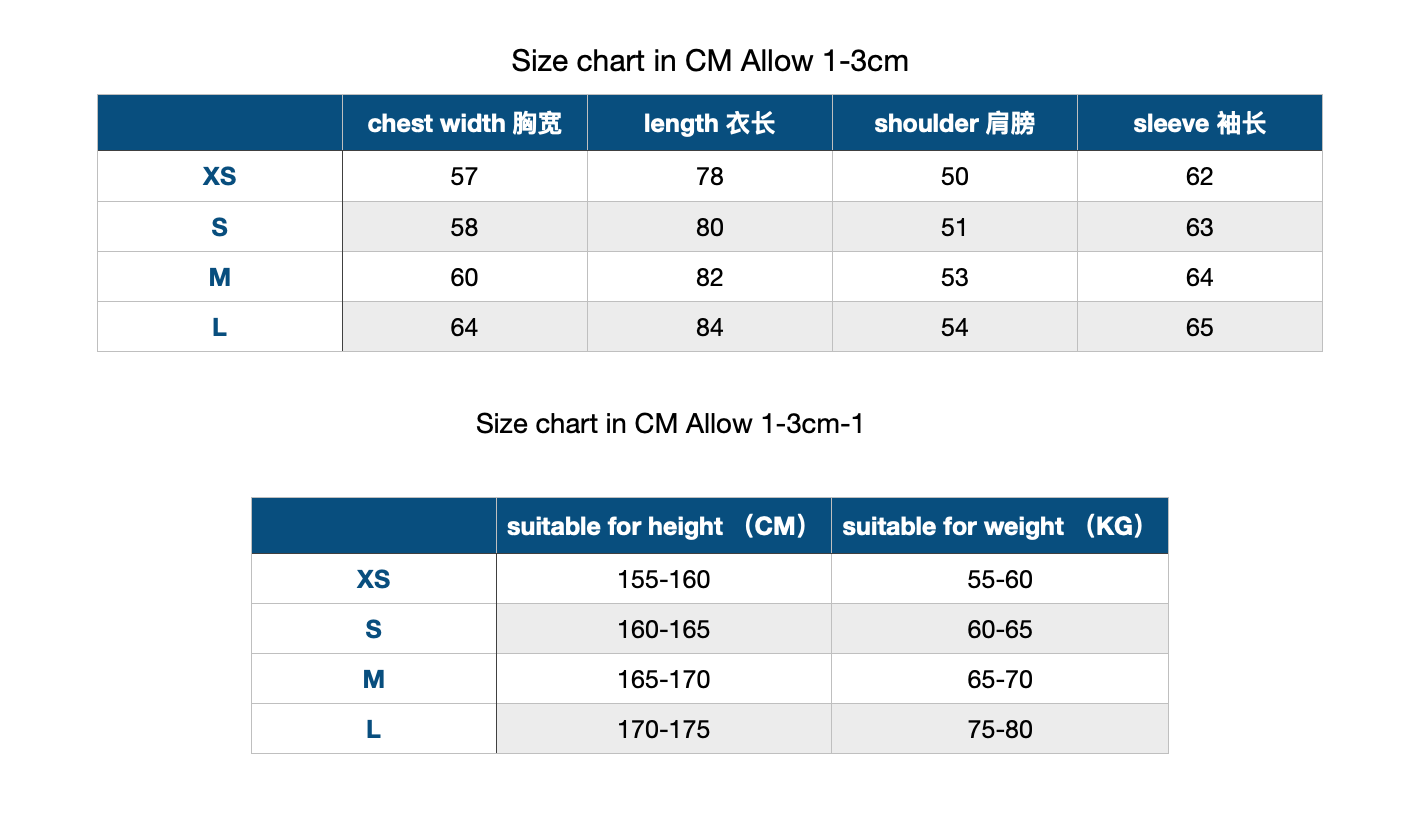This screenshot has height=826, width=1420.
Task: Click the weight range 75-80 cell
Action: click(x=1000, y=729)
